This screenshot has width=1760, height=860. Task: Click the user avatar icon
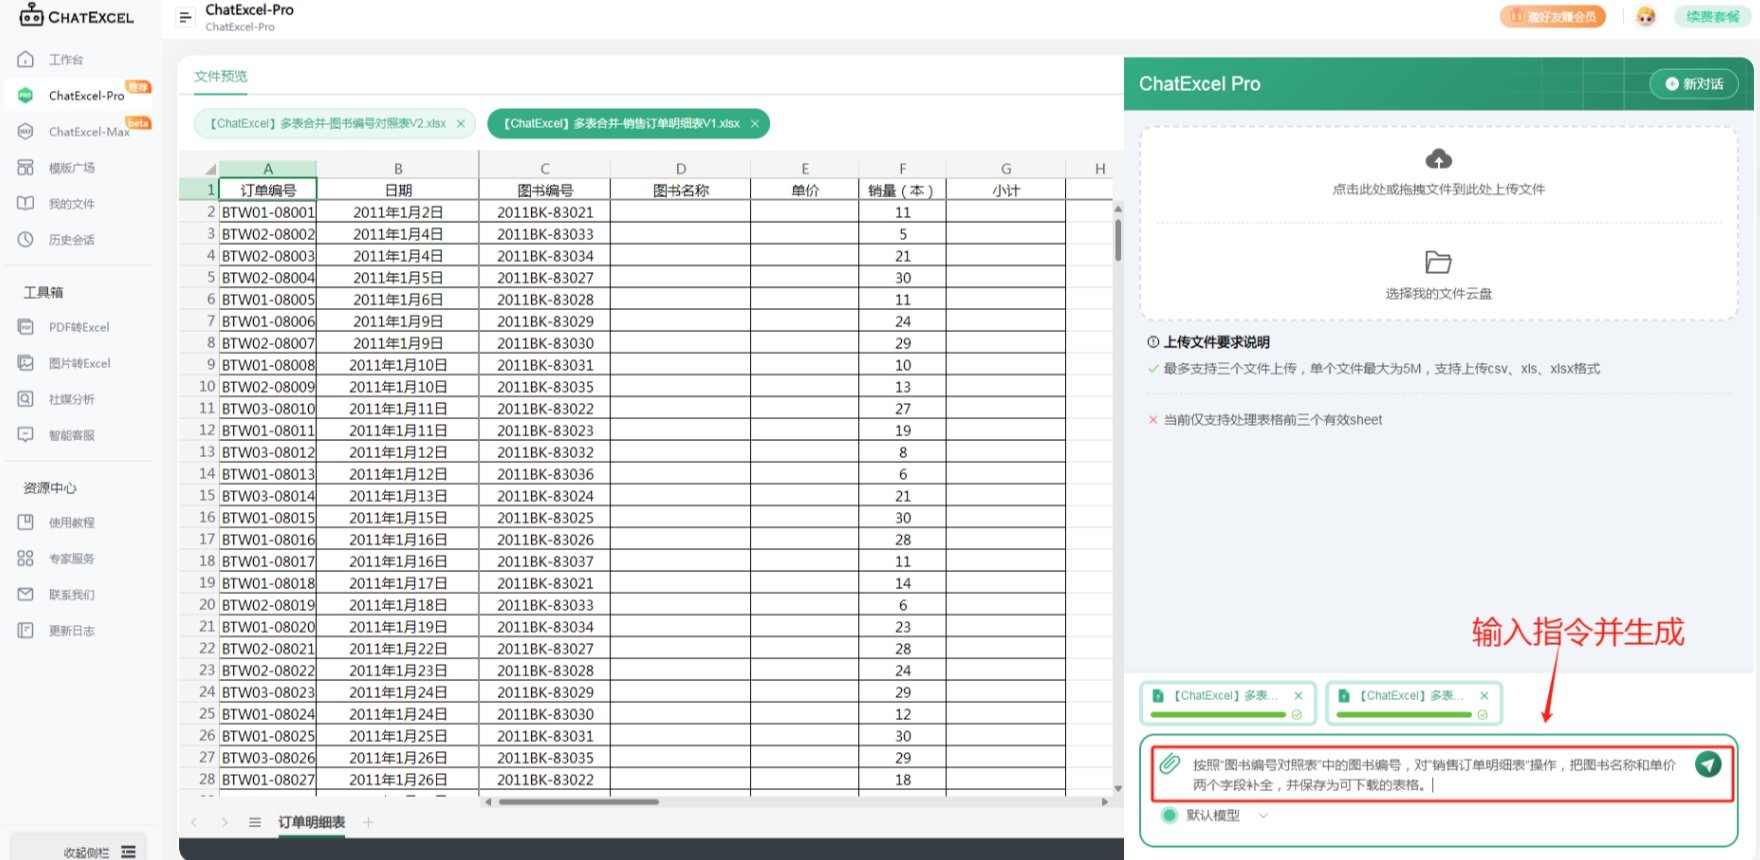(1645, 17)
